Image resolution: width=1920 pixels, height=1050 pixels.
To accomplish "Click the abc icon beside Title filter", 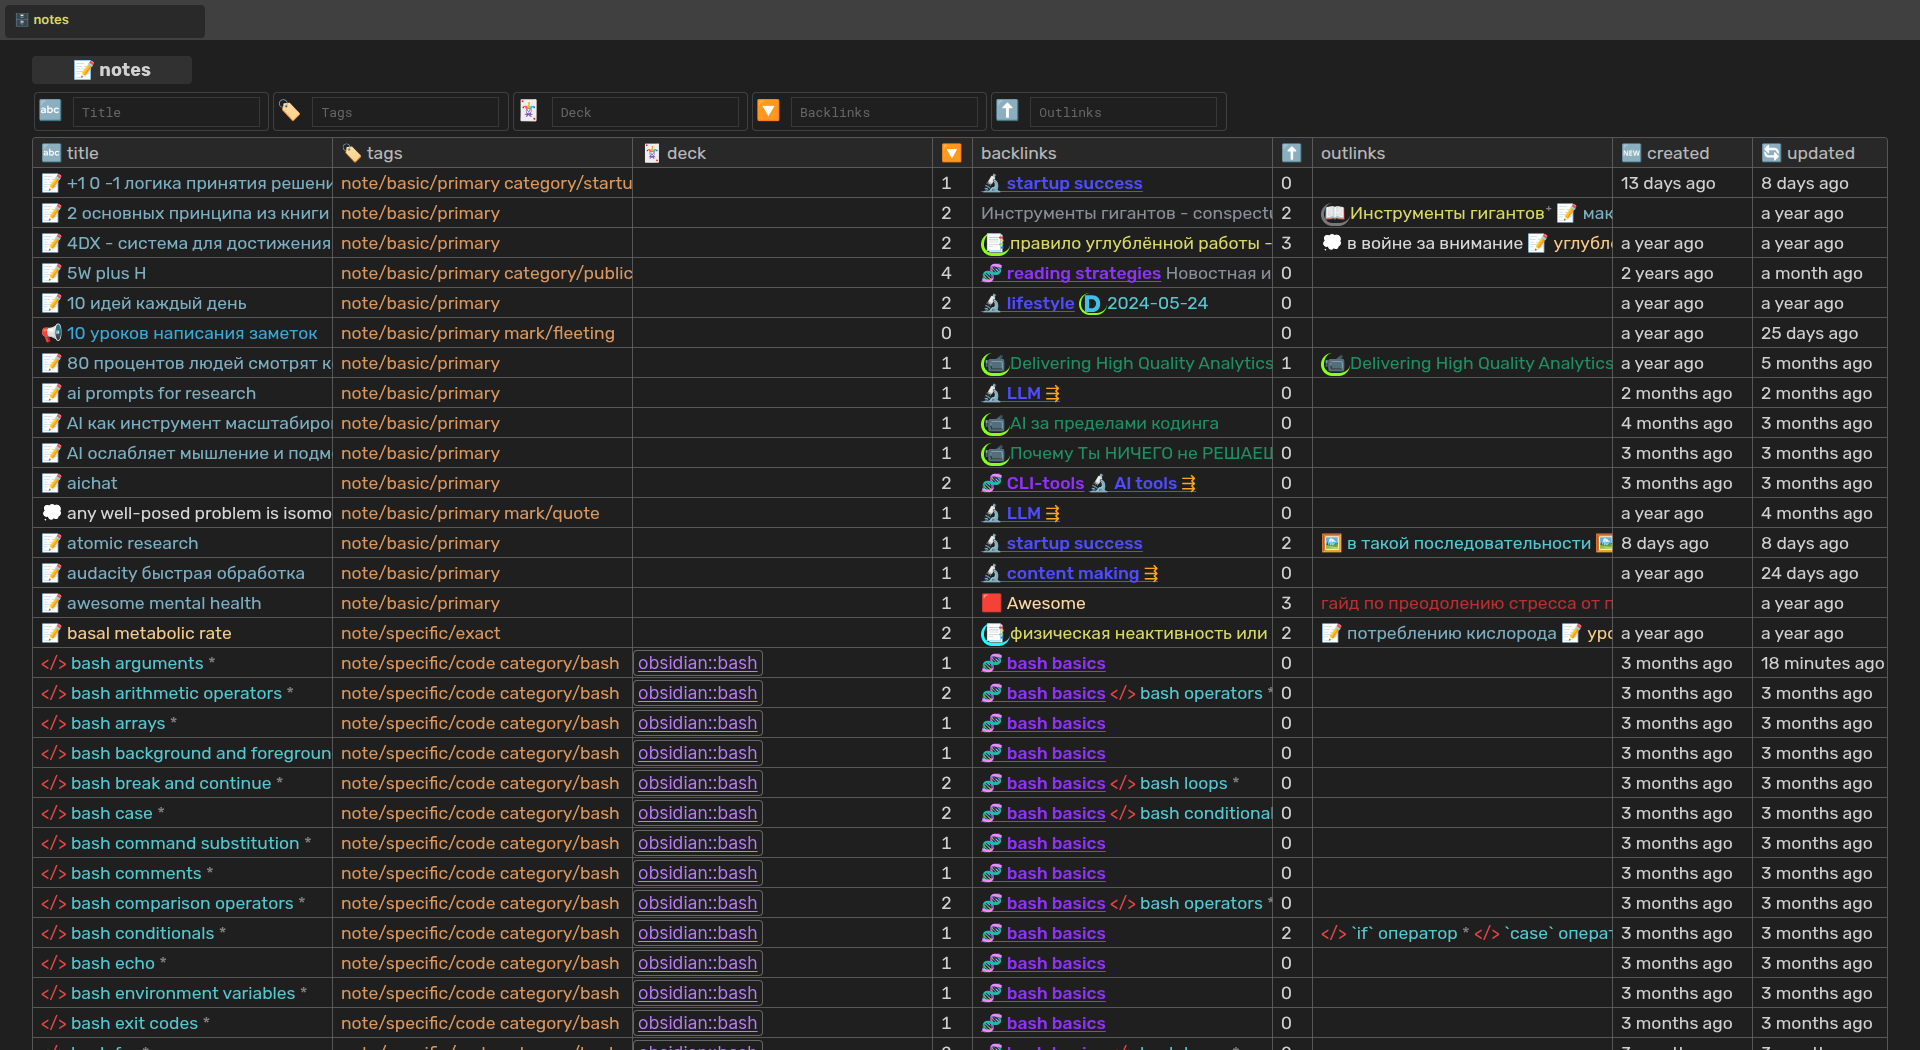I will pos(50,111).
